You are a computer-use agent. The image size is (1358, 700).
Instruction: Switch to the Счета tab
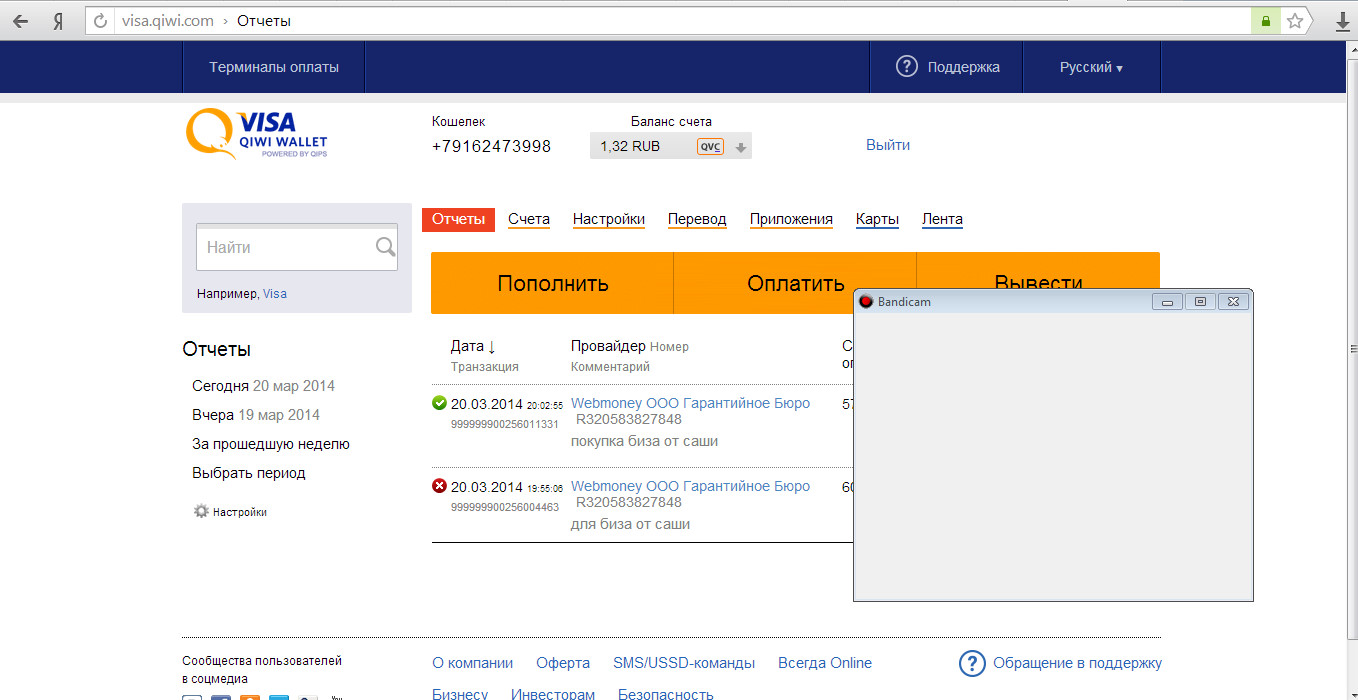coord(529,219)
